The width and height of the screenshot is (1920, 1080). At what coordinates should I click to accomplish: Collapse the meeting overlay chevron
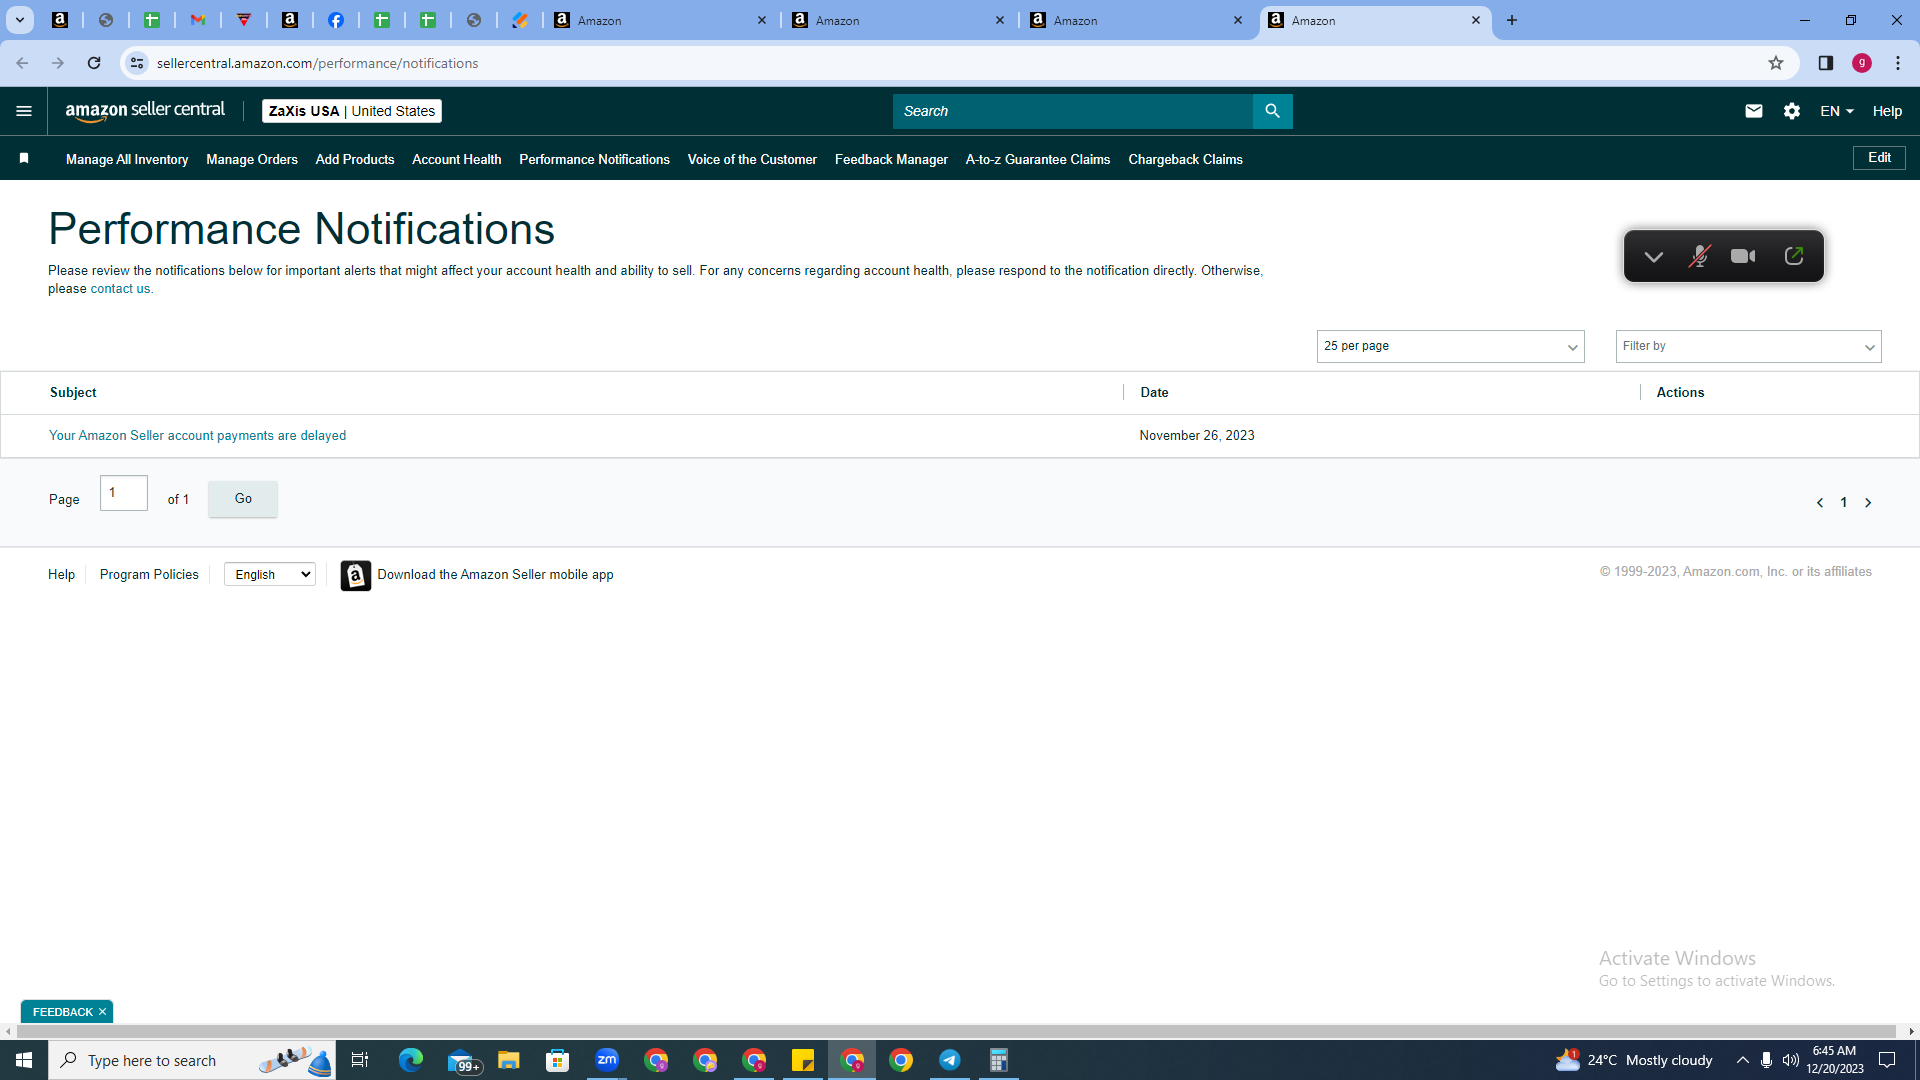[1654, 257]
